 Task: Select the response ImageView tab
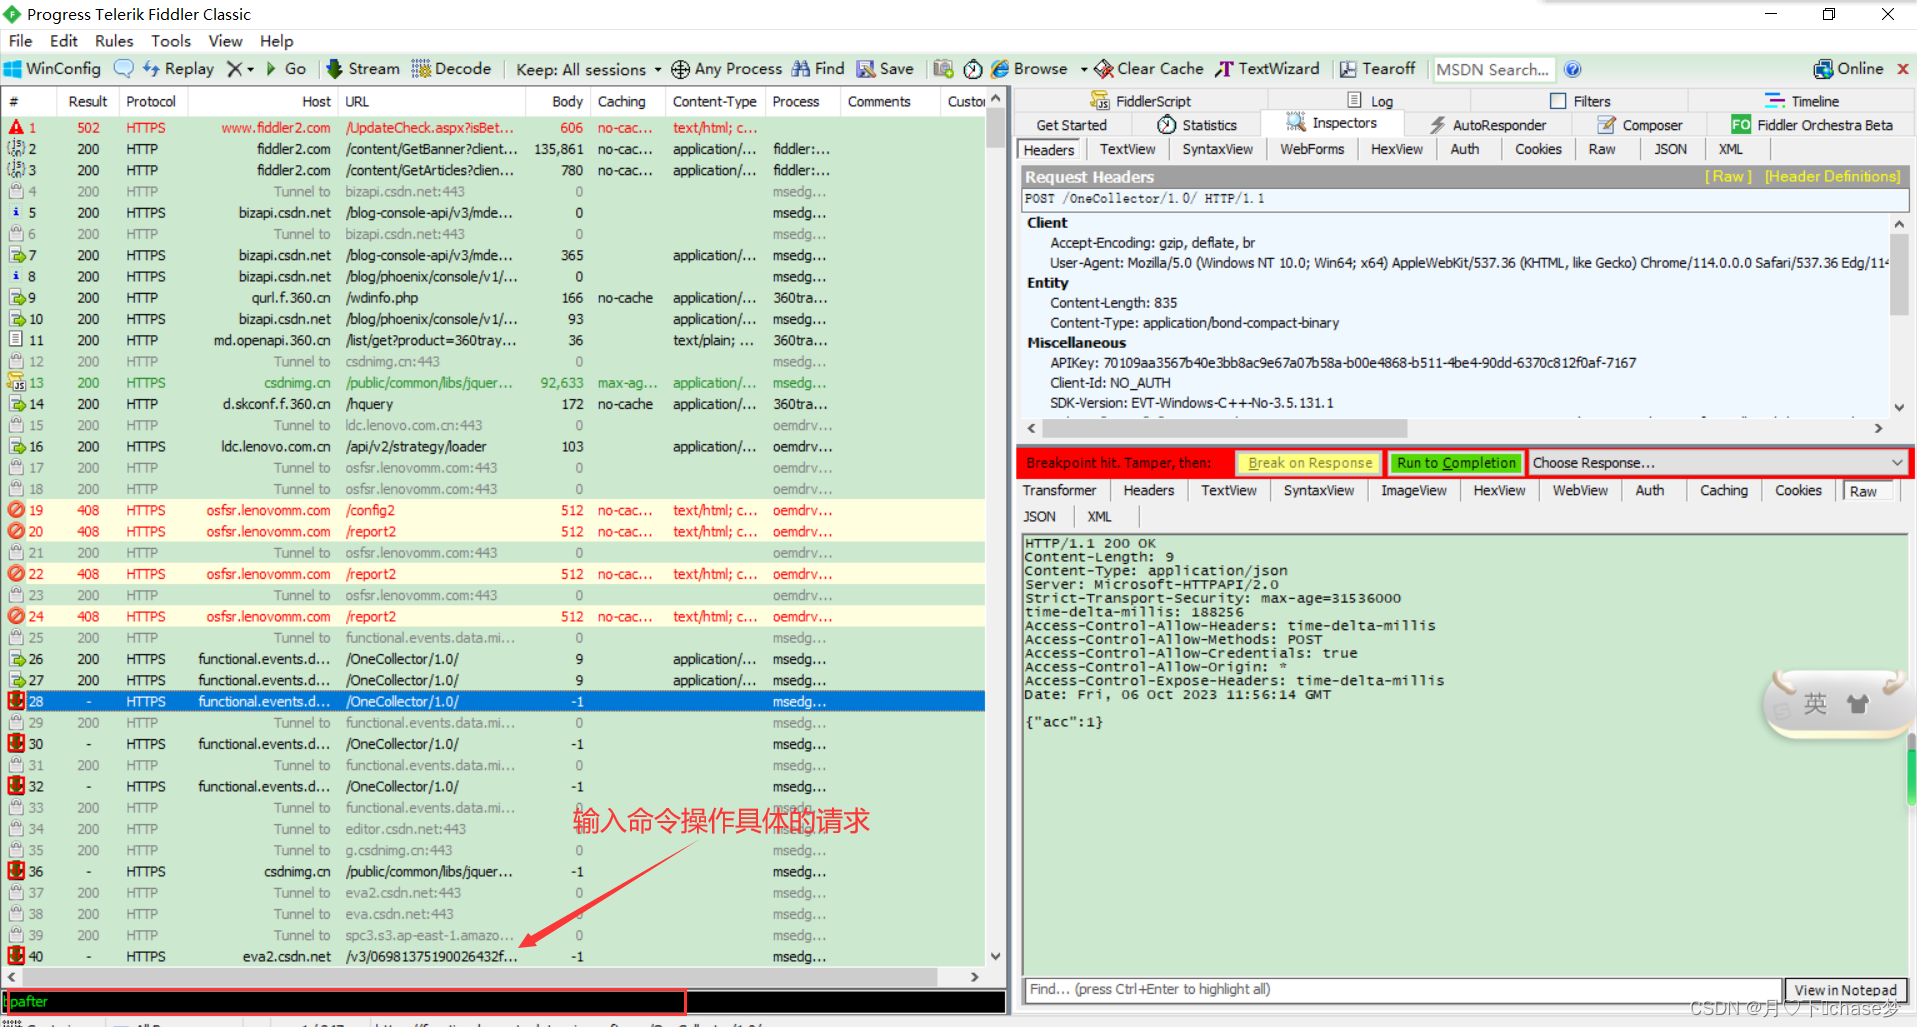(1413, 490)
